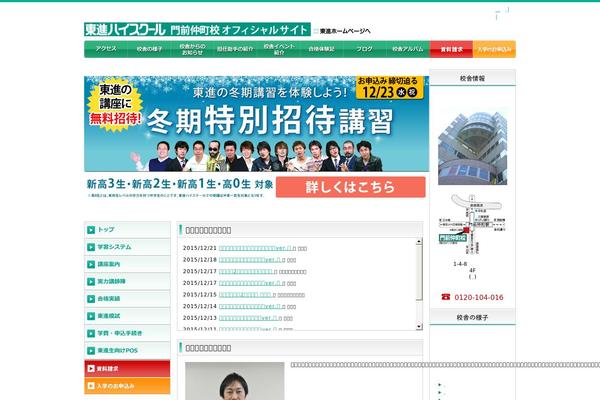Click the phone number 0120-104-016
This screenshot has width=600, height=400.
pyautogui.click(x=479, y=297)
